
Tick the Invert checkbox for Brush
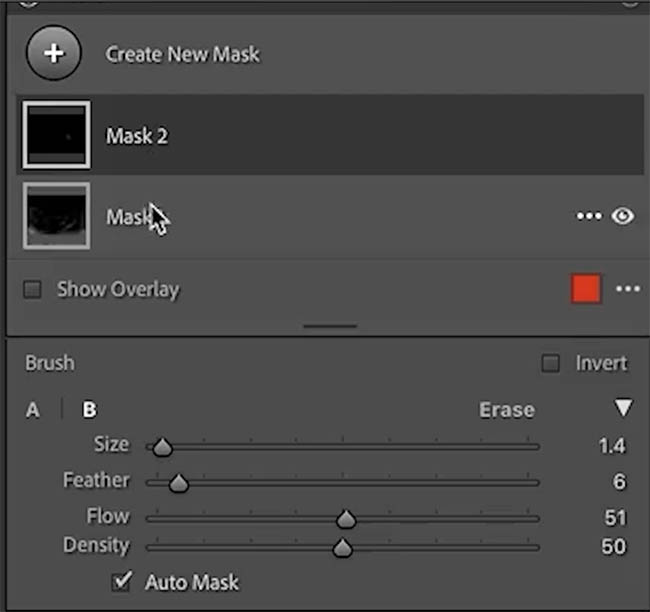(551, 363)
